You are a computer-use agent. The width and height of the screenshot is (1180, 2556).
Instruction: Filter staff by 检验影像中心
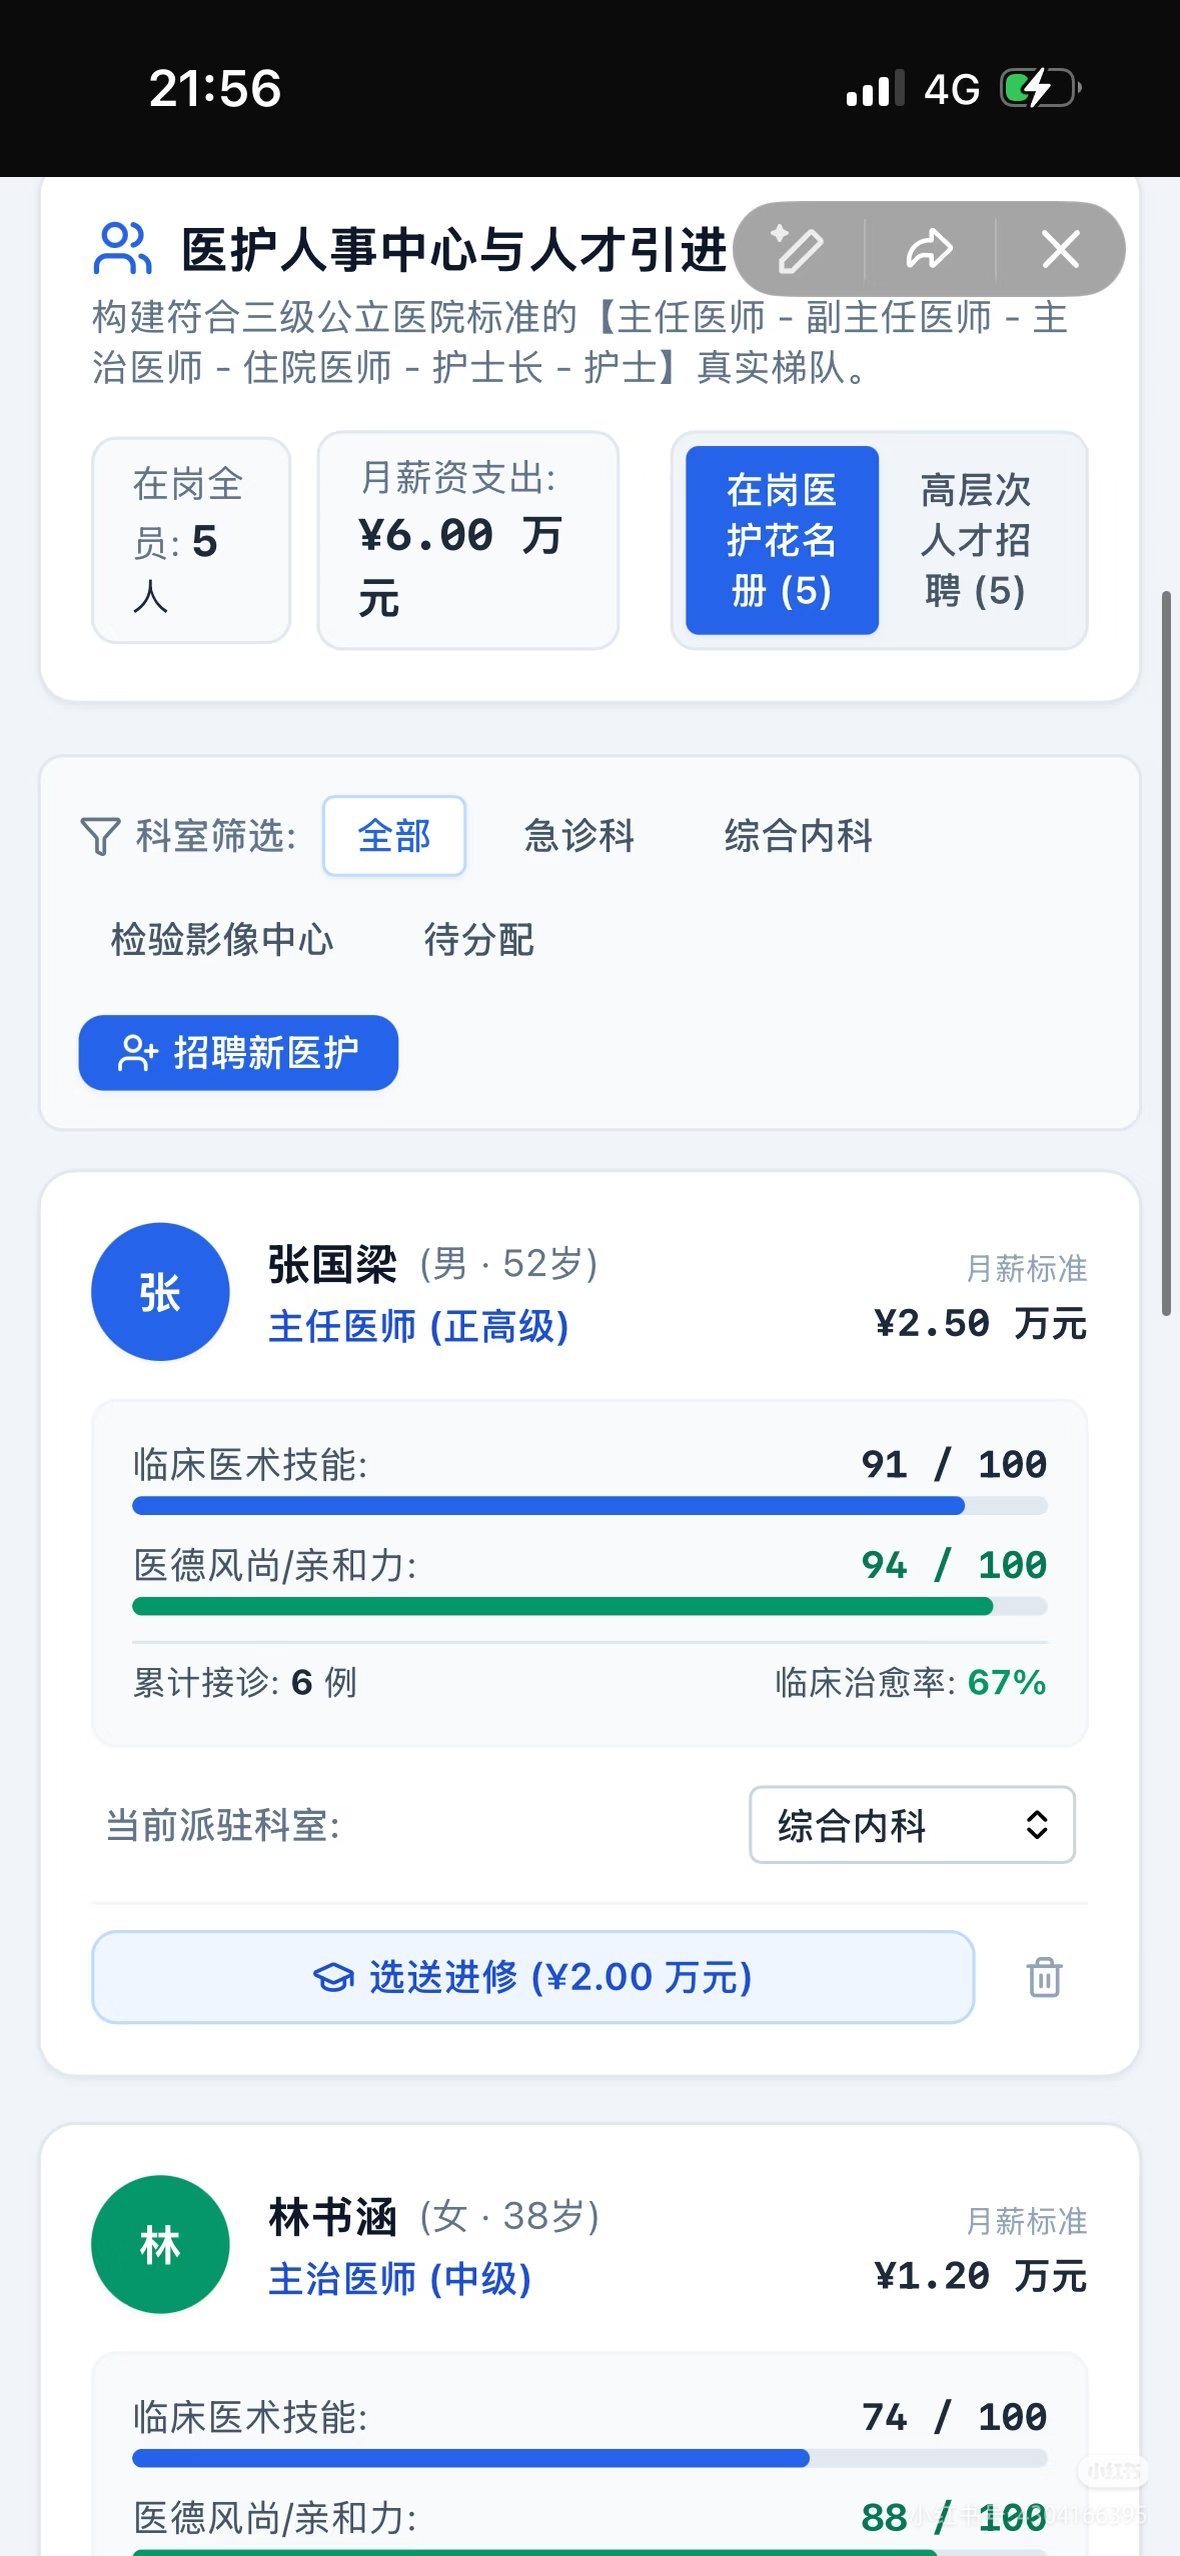click(222, 940)
